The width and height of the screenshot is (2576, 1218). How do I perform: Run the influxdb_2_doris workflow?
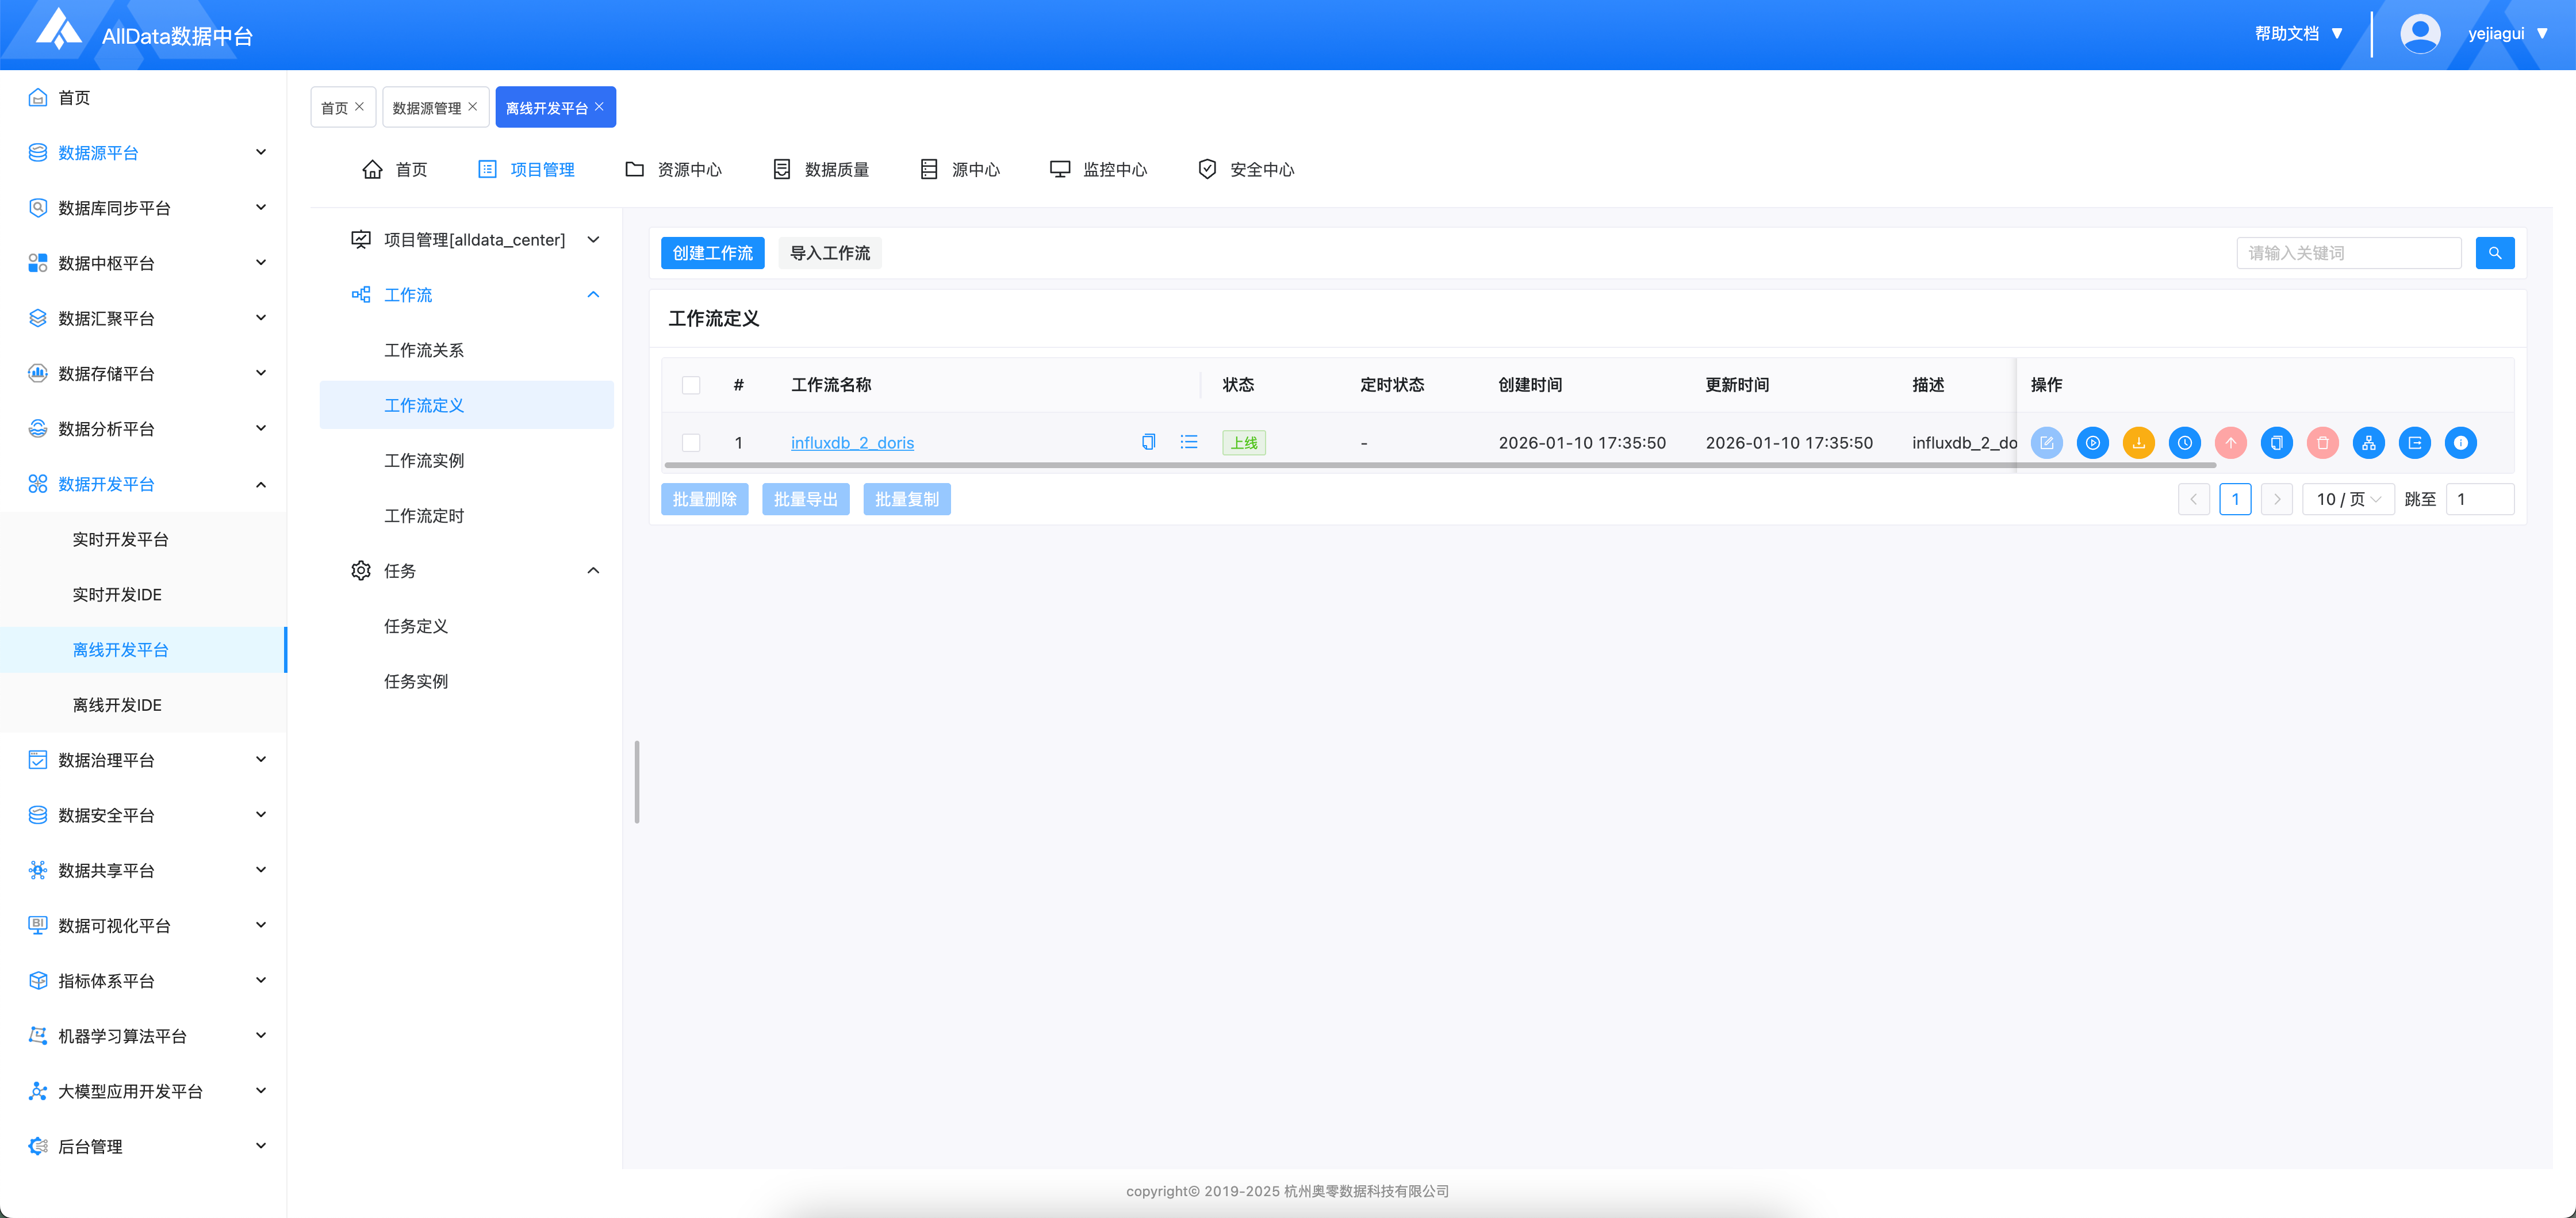coord(2092,443)
